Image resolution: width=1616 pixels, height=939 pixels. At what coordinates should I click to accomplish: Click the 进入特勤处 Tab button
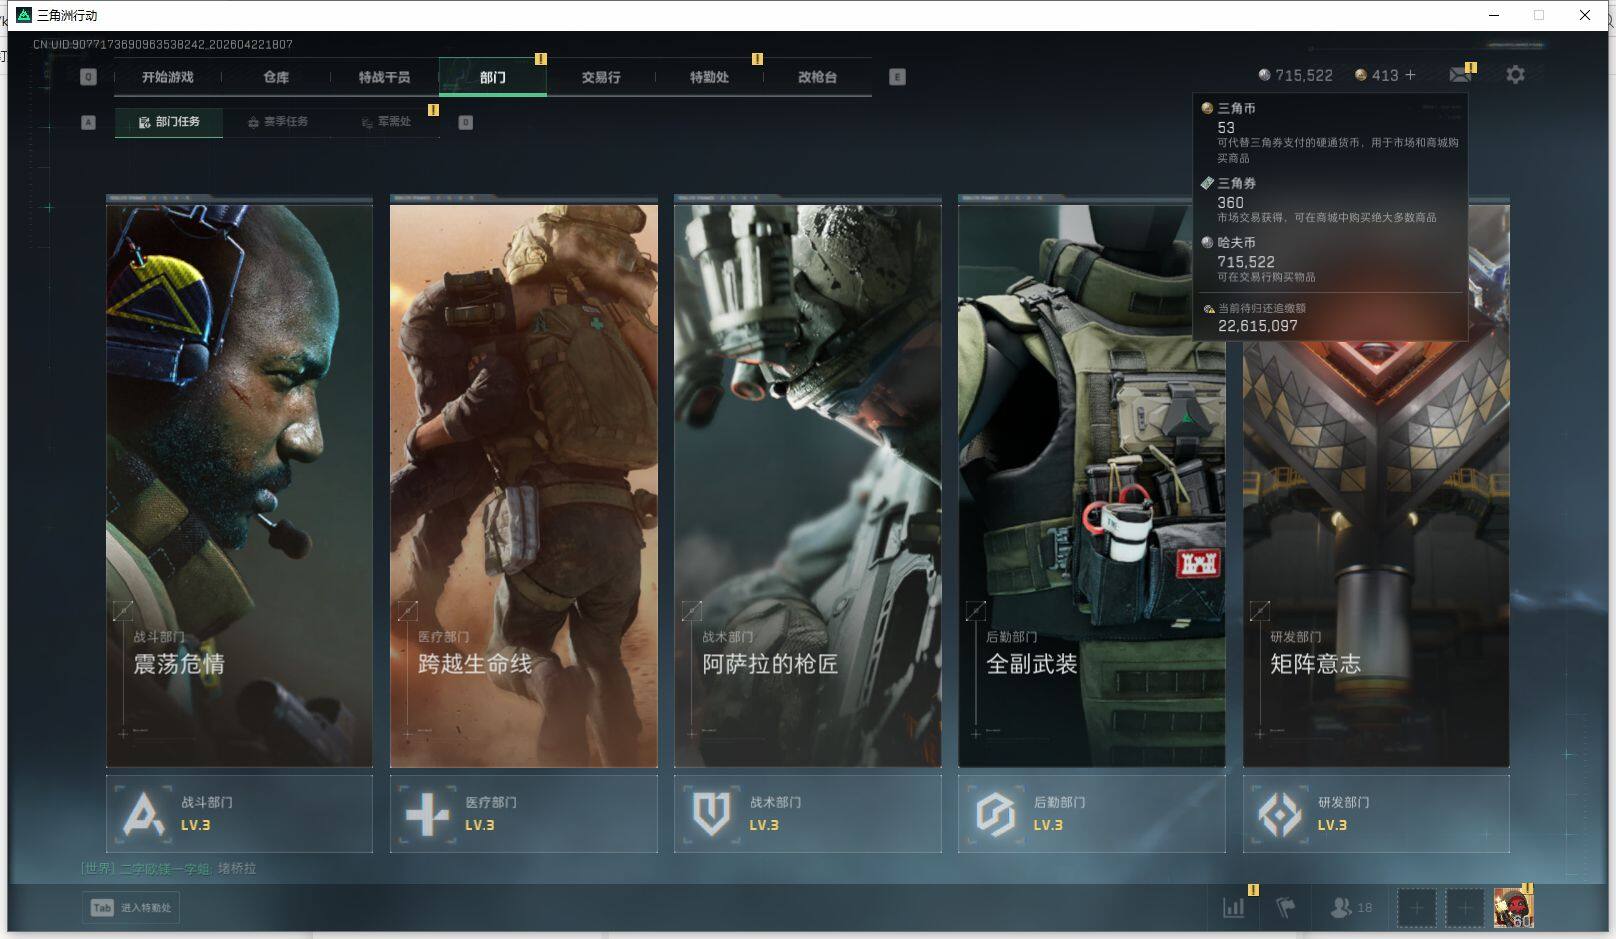coord(131,908)
